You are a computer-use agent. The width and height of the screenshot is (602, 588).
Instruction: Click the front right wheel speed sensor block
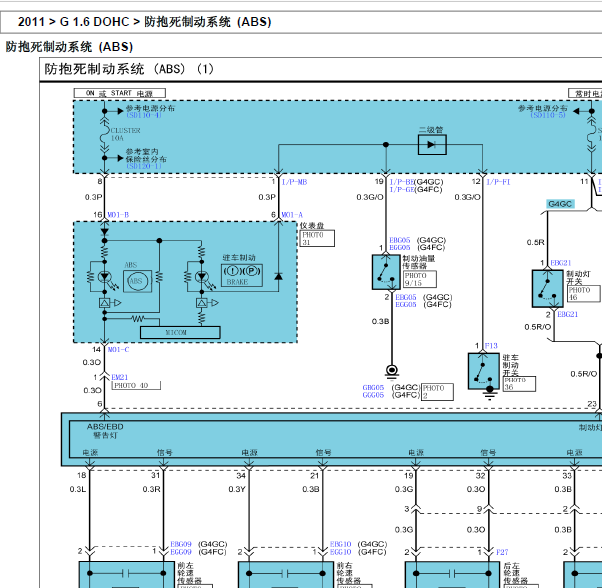point(286,575)
